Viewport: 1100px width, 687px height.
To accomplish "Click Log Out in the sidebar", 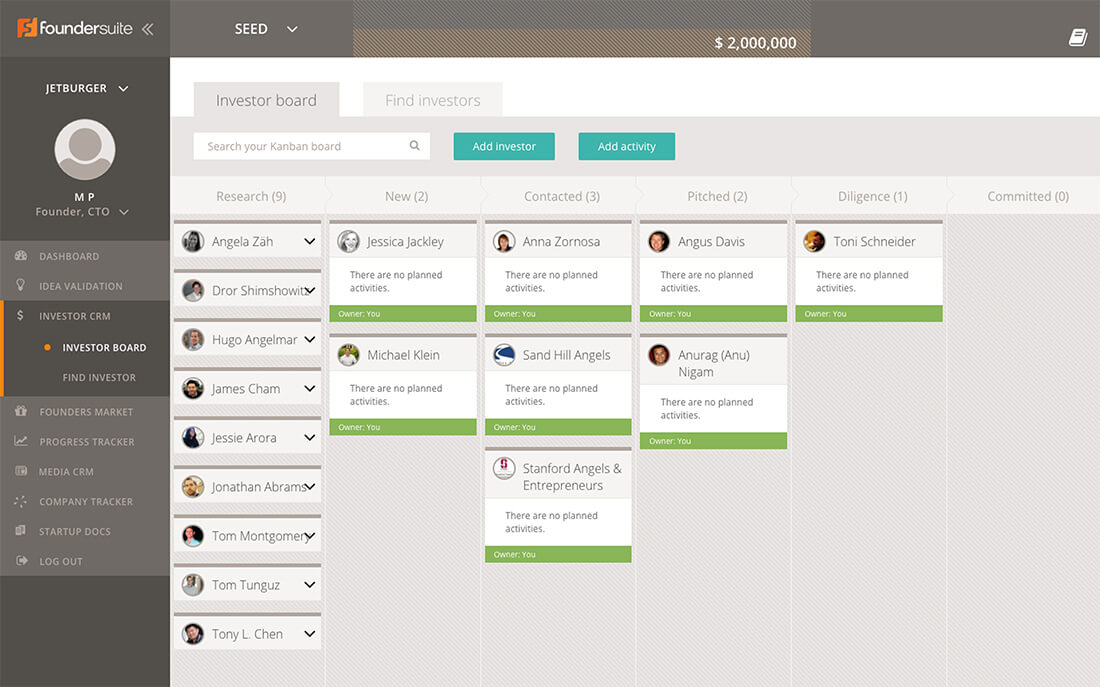I will [20, 561].
